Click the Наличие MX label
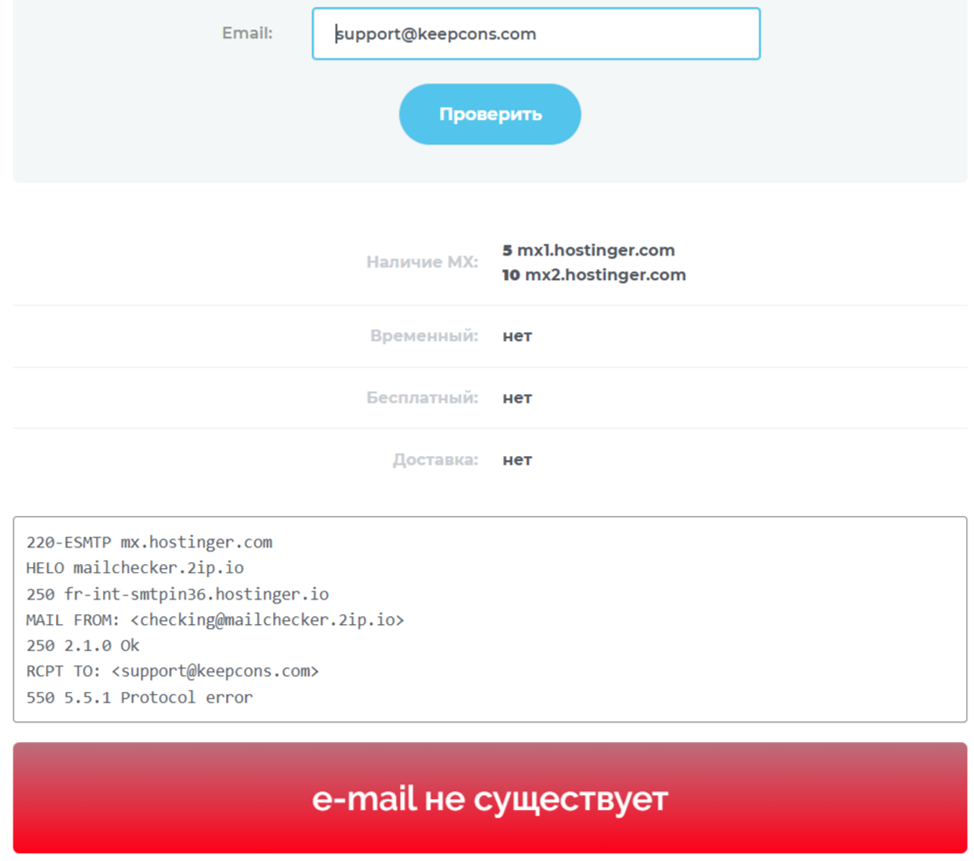The width and height of the screenshot is (974, 861). click(x=422, y=262)
